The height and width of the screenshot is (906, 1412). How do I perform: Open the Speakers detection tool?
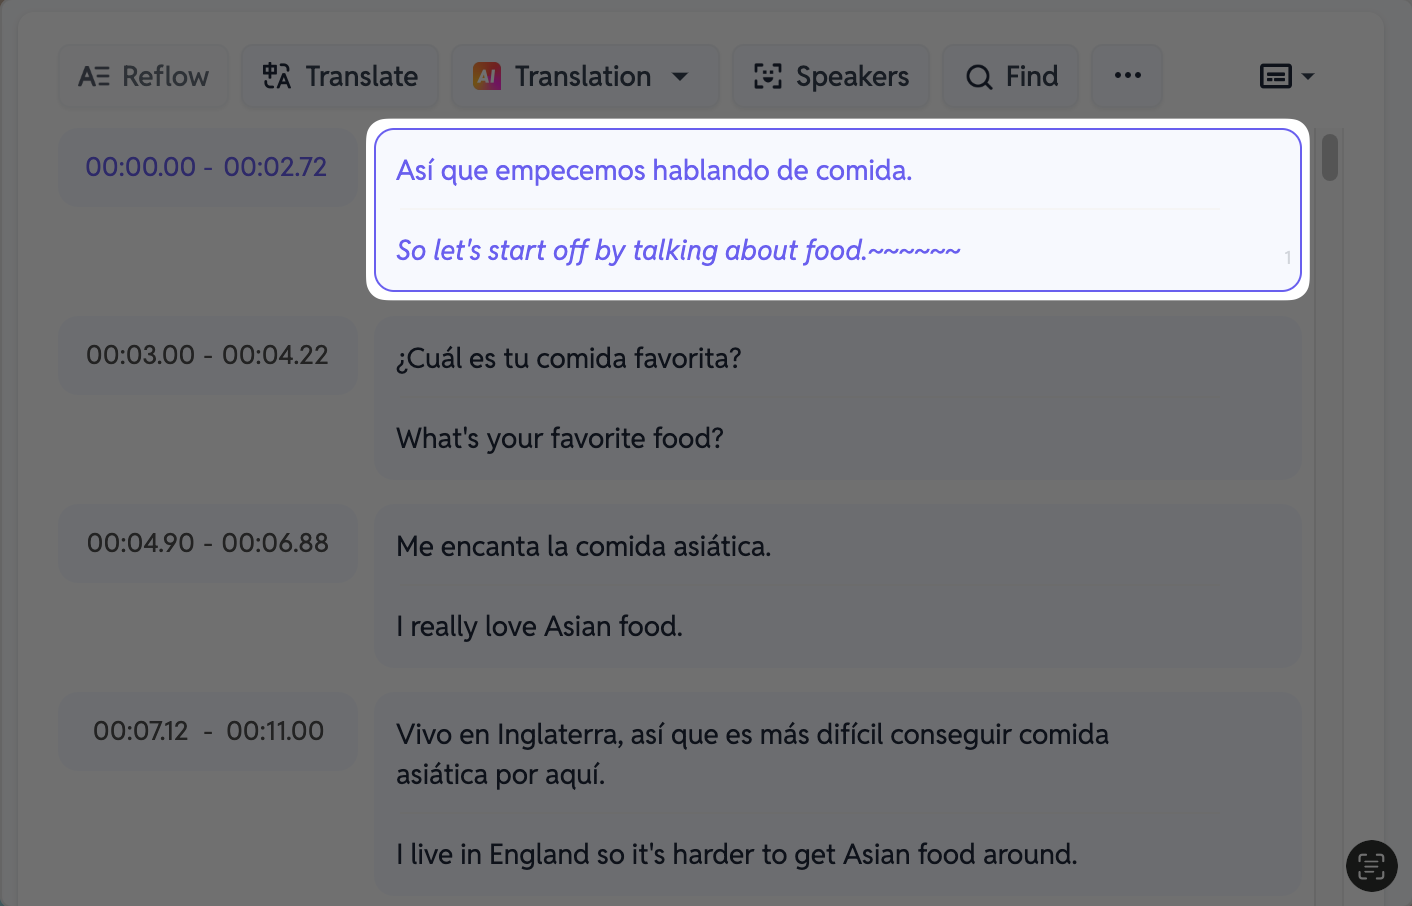coord(831,76)
